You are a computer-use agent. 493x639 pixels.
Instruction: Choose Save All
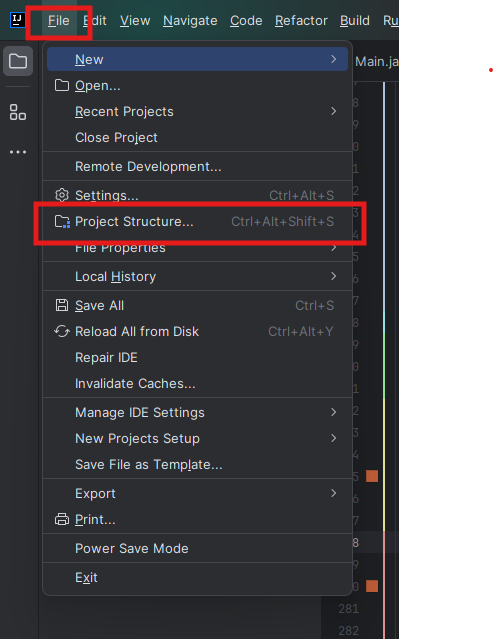point(197,305)
